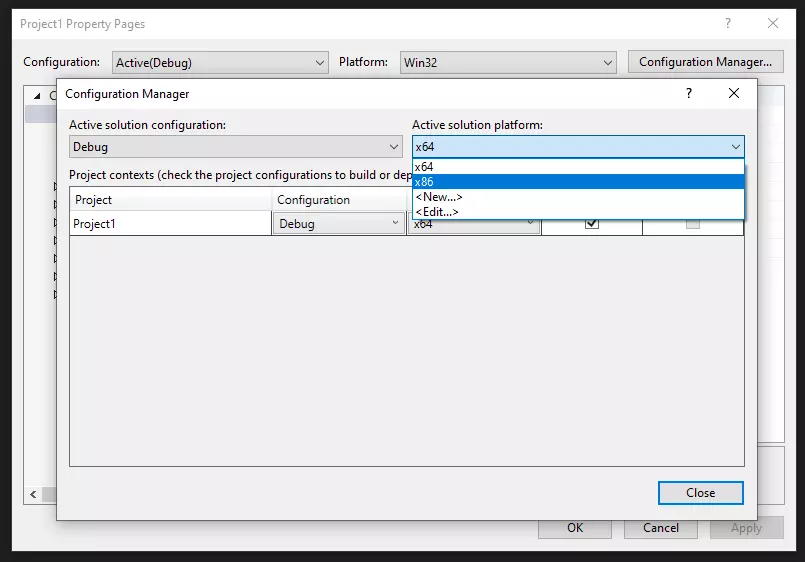Click OK in Property Pages

coord(575,528)
